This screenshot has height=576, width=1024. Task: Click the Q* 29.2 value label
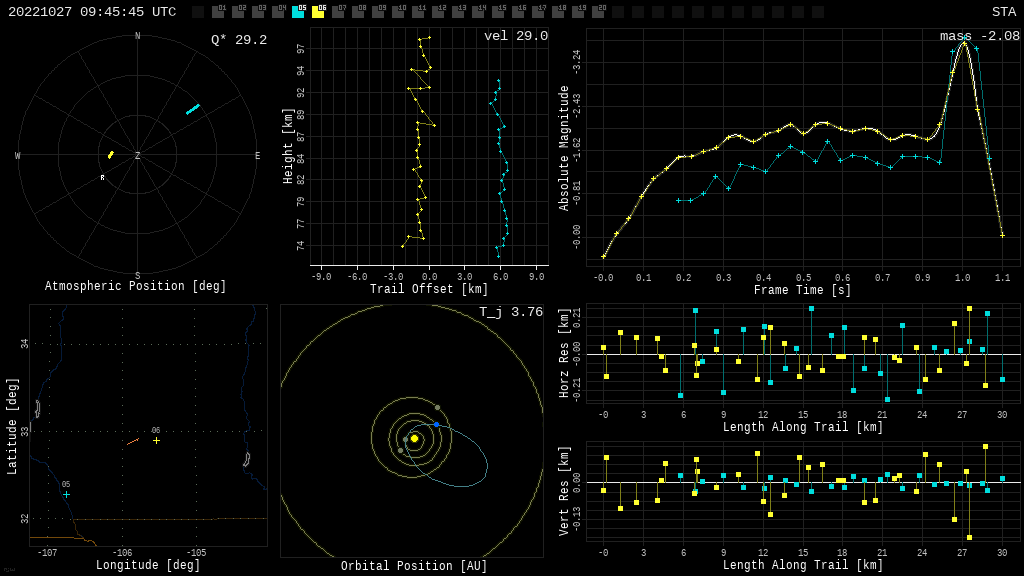tap(238, 40)
